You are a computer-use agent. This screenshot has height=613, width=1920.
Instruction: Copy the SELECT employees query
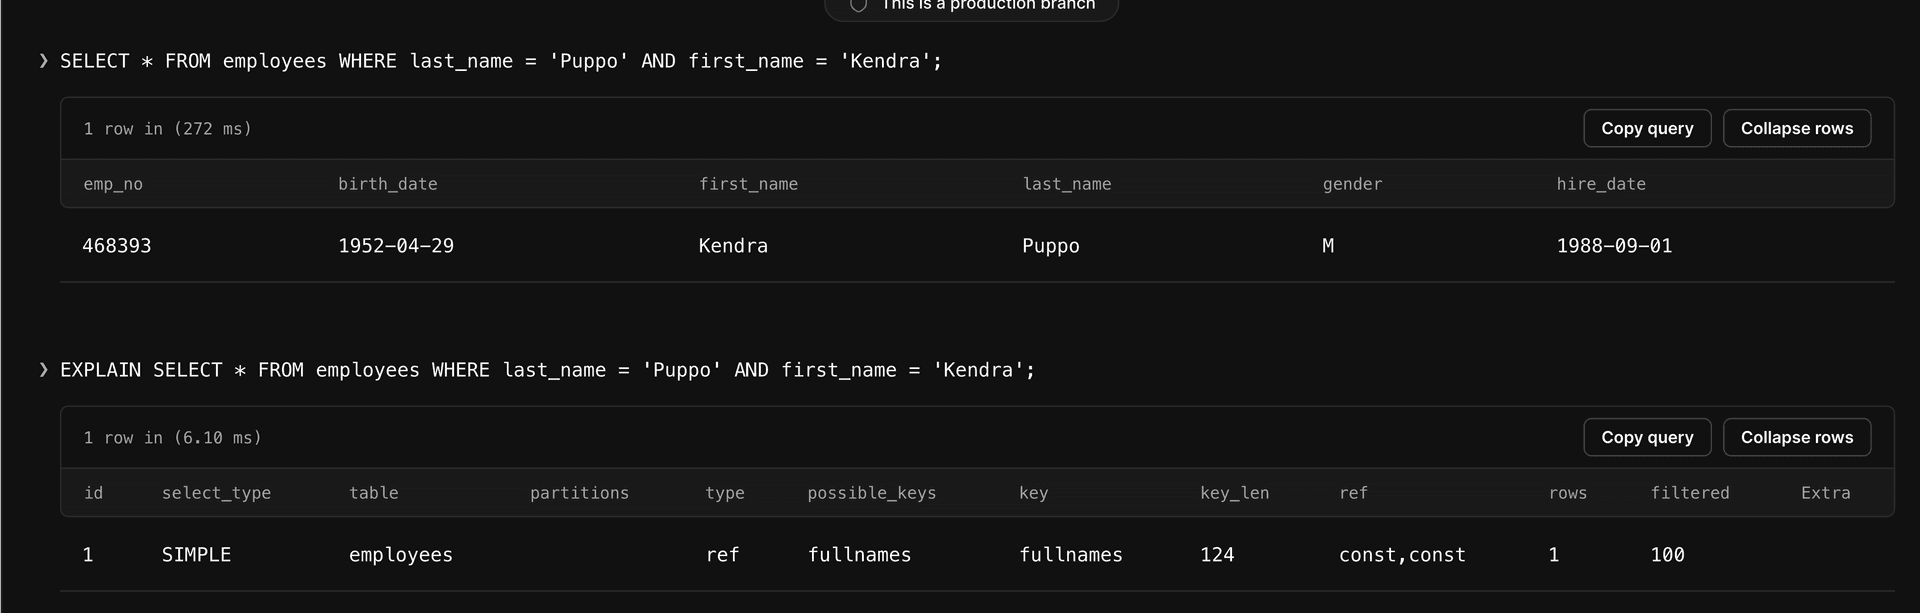click(1647, 128)
